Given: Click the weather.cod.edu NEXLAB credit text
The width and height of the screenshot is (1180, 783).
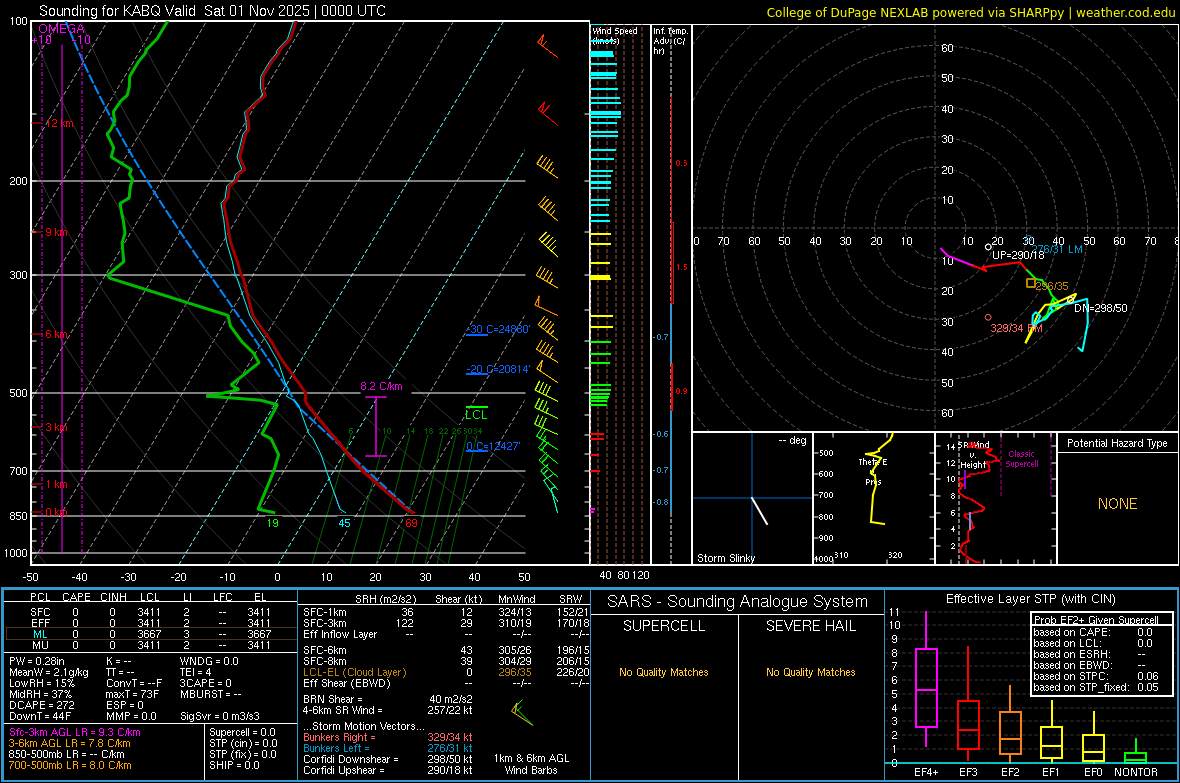Looking at the screenshot, I should point(970,12).
